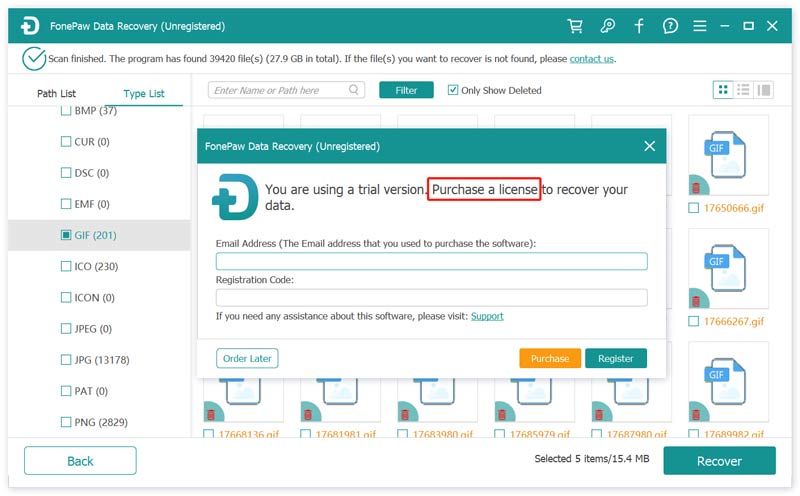The image size is (800, 496).
Task: Check the ICO (230) checkbox
Action: pos(66,266)
